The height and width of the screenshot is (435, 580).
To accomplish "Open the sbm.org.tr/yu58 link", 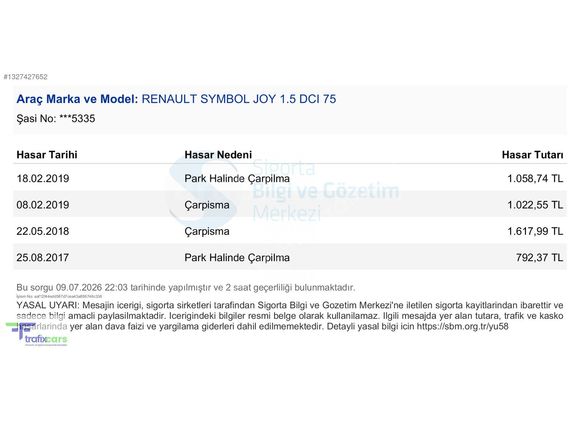I will (x=462, y=327).
